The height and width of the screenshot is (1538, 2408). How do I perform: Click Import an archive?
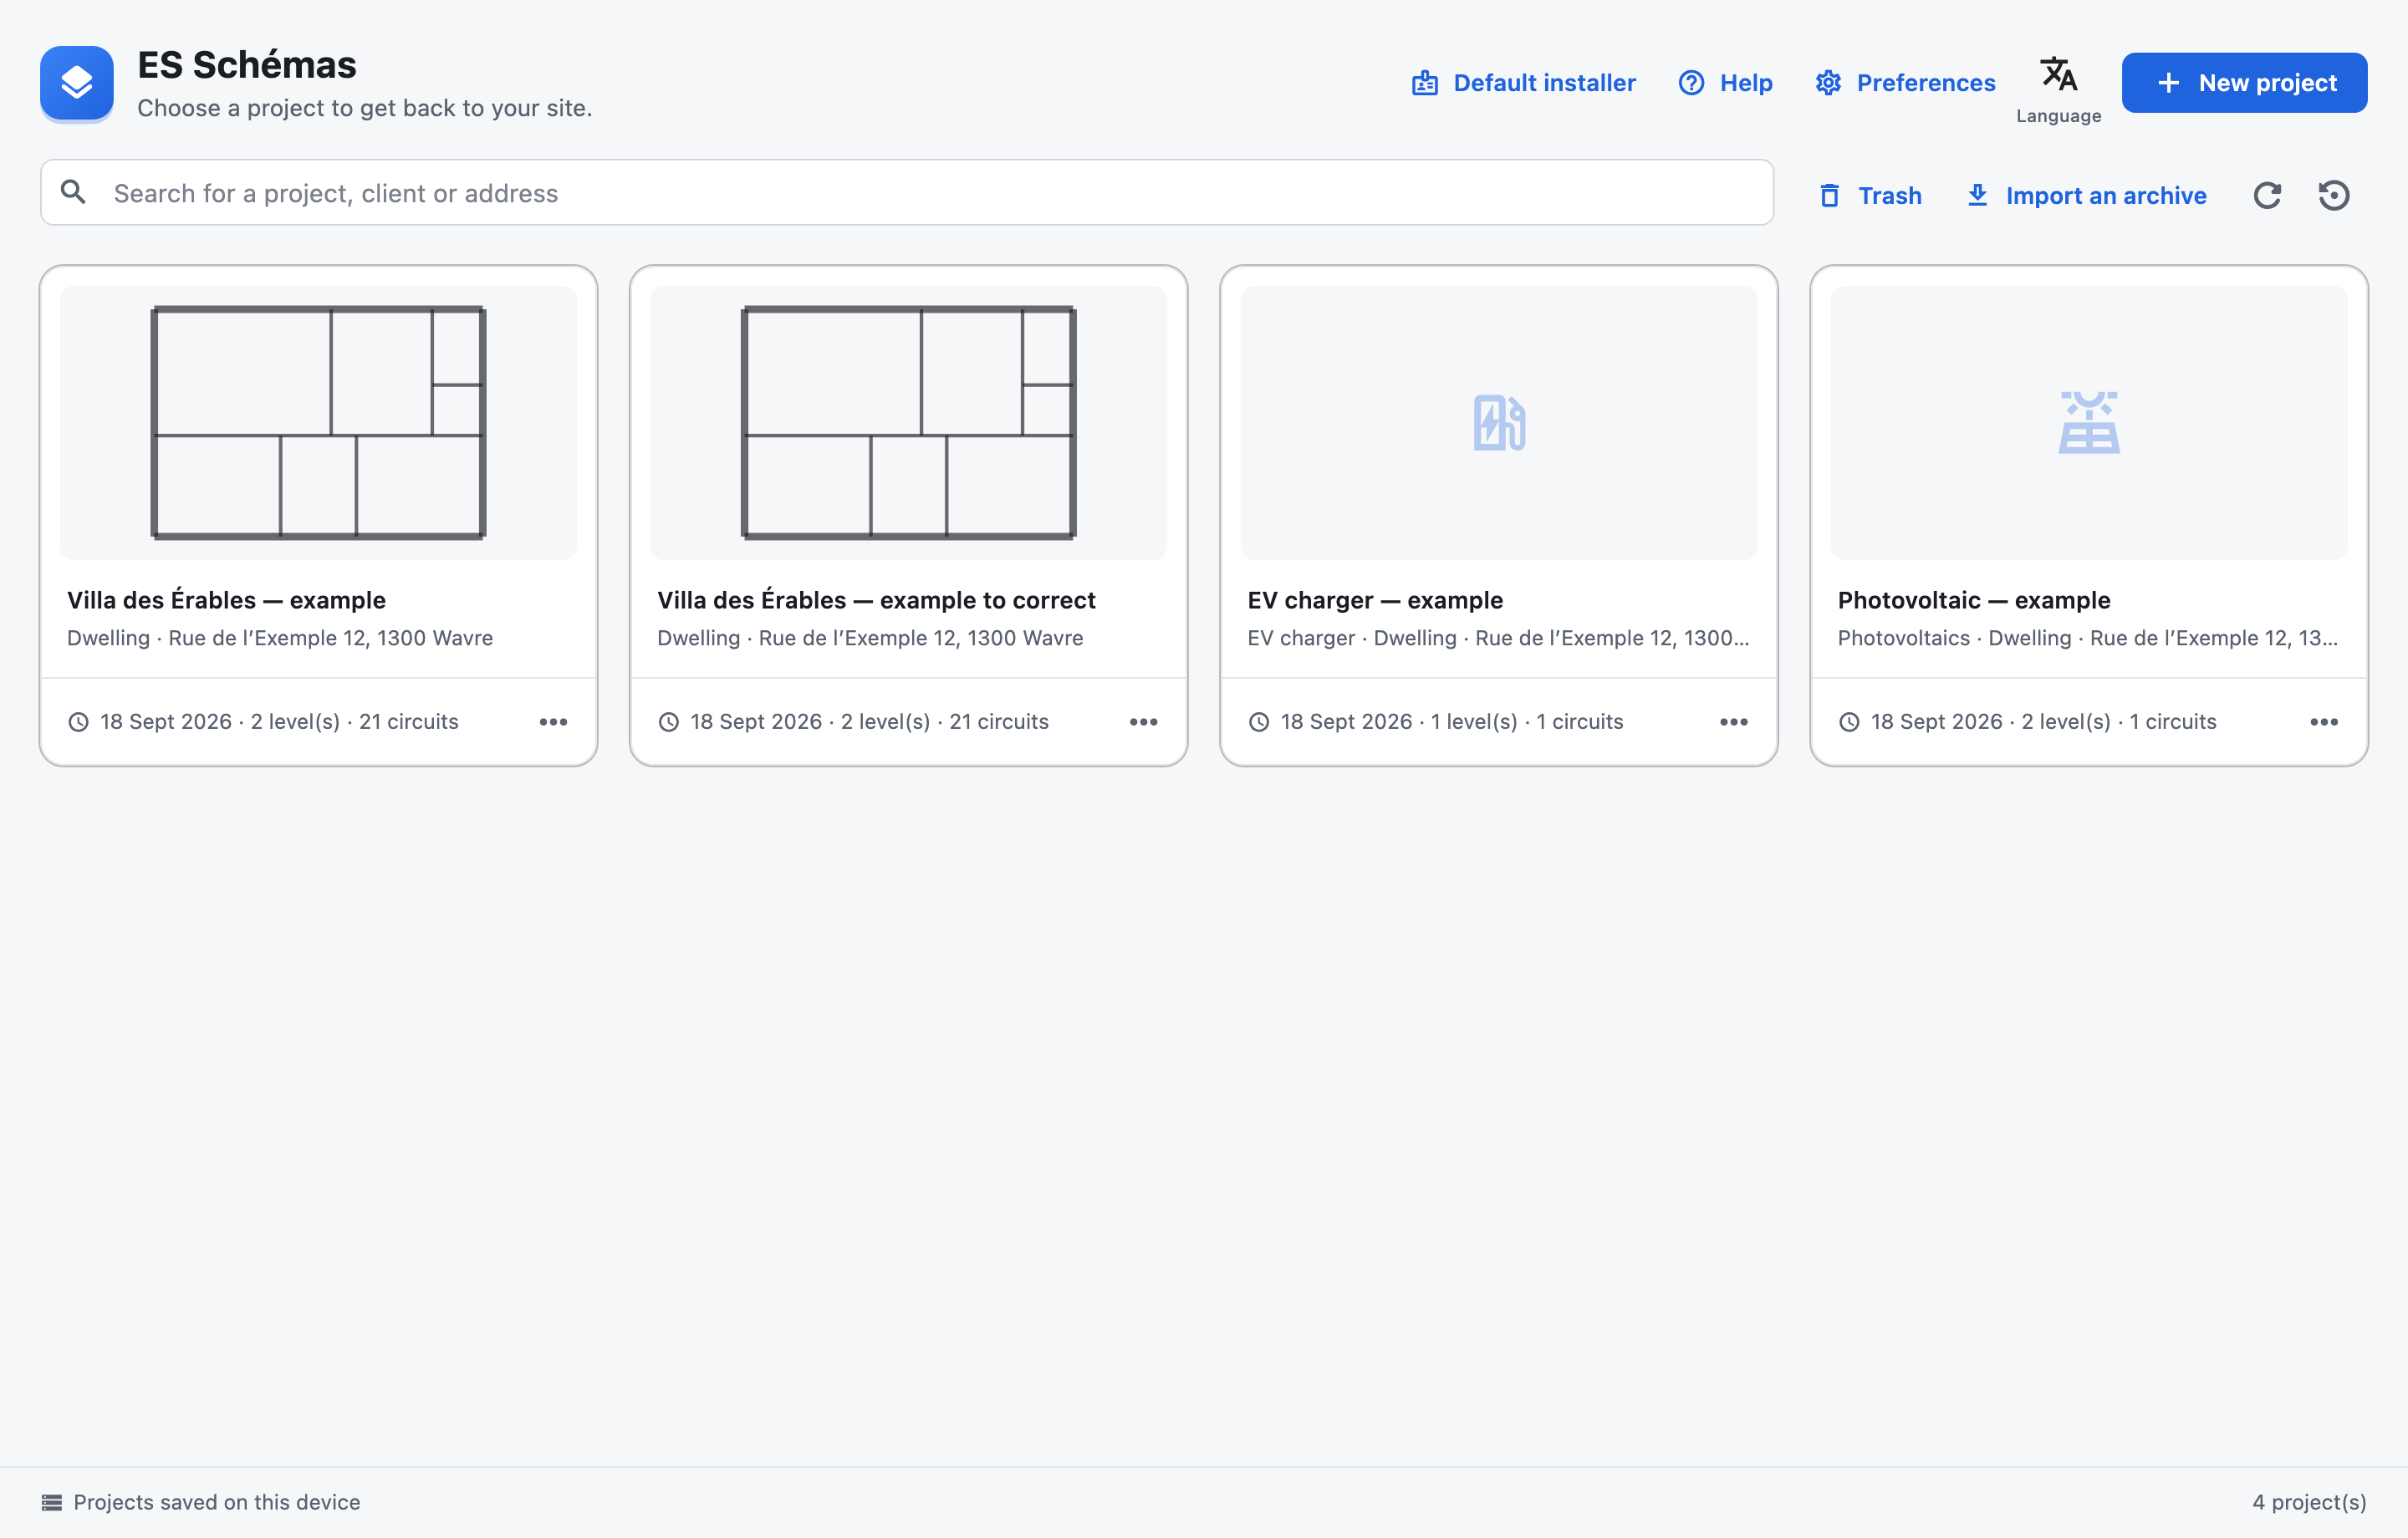click(2086, 195)
